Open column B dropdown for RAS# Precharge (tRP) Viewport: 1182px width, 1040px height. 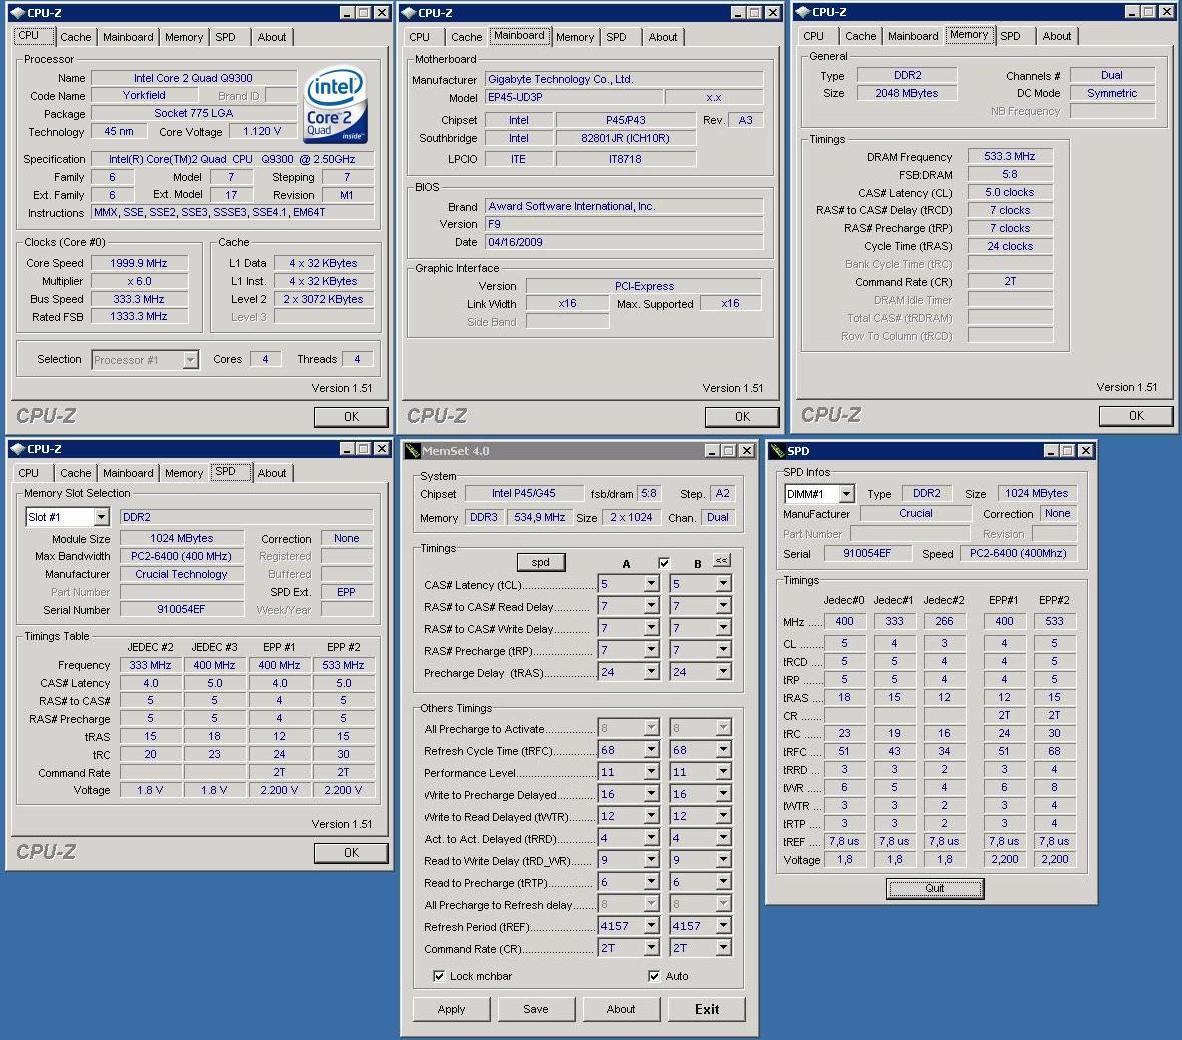click(723, 650)
